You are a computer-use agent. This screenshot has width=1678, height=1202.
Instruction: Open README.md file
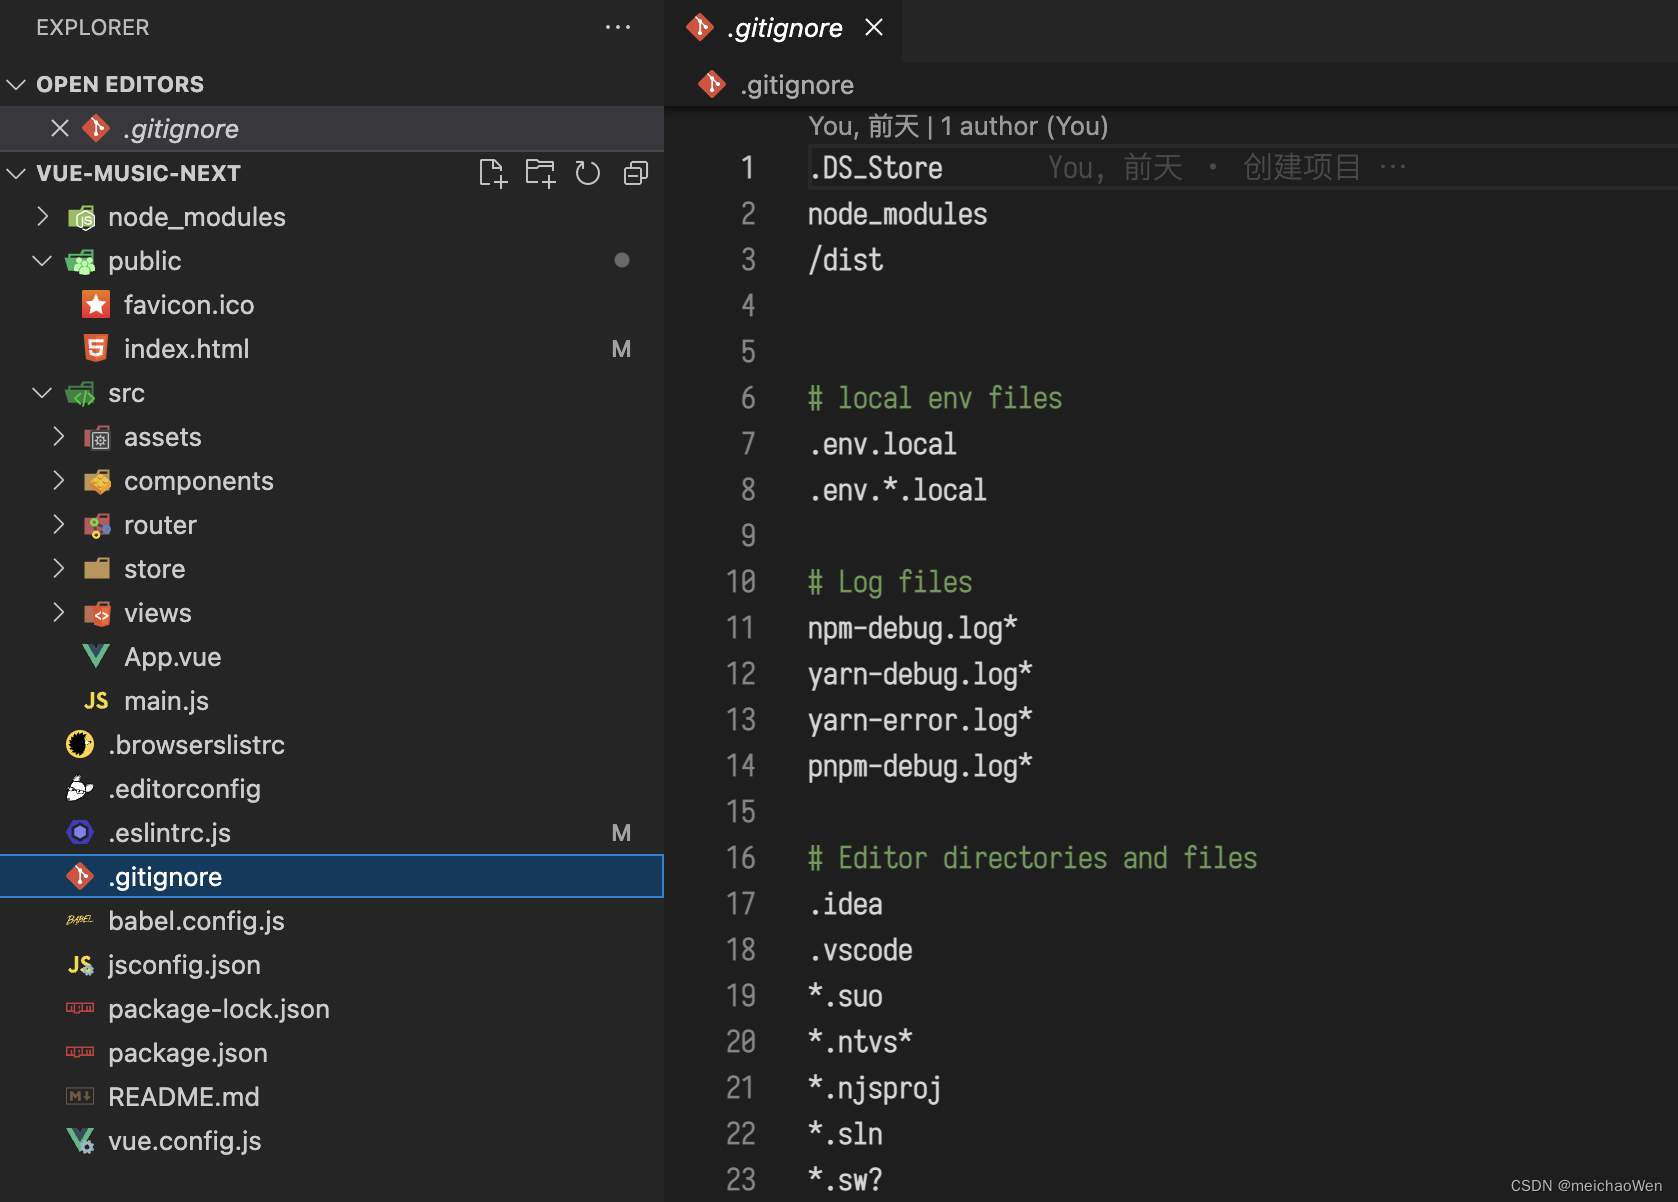[332, 1096]
